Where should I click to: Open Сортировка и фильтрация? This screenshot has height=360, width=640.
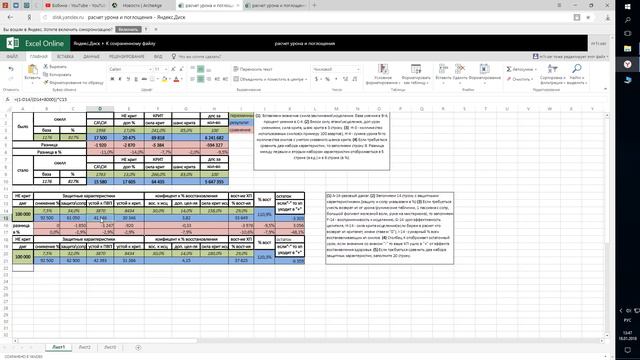[552, 74]
